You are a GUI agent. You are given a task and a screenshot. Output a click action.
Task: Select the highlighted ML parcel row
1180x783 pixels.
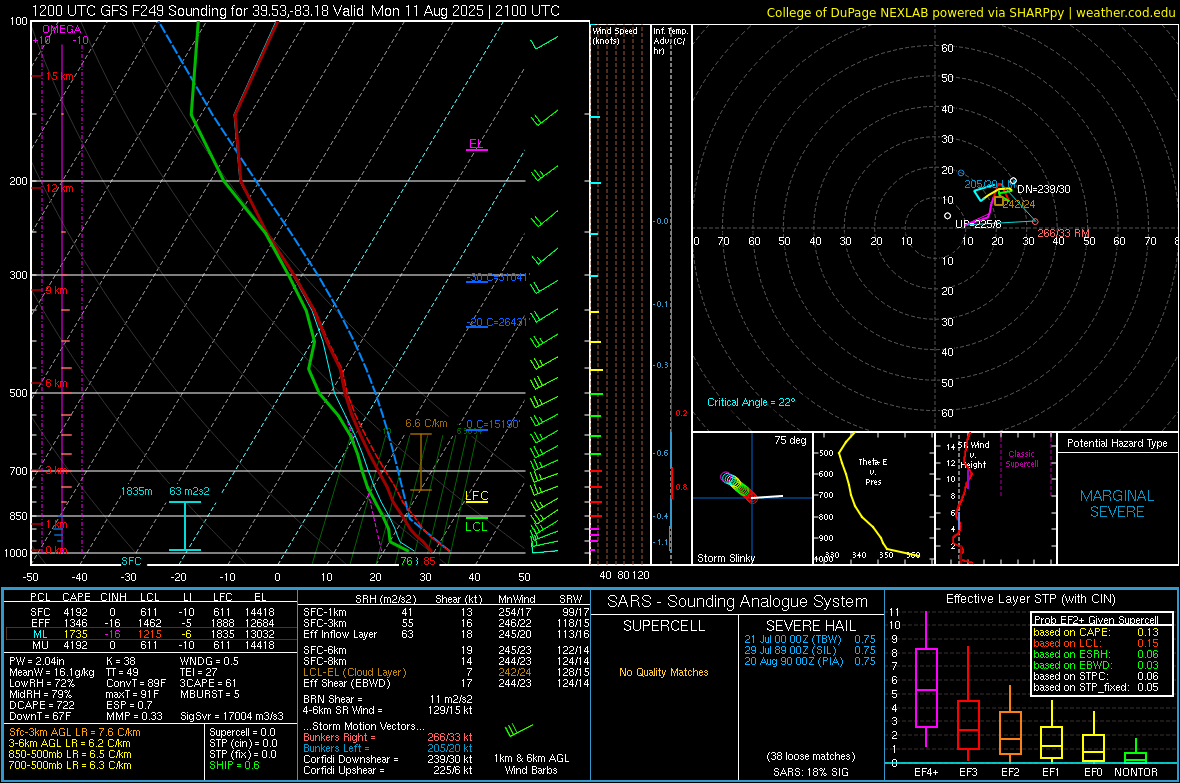click(x=151, y=634)
